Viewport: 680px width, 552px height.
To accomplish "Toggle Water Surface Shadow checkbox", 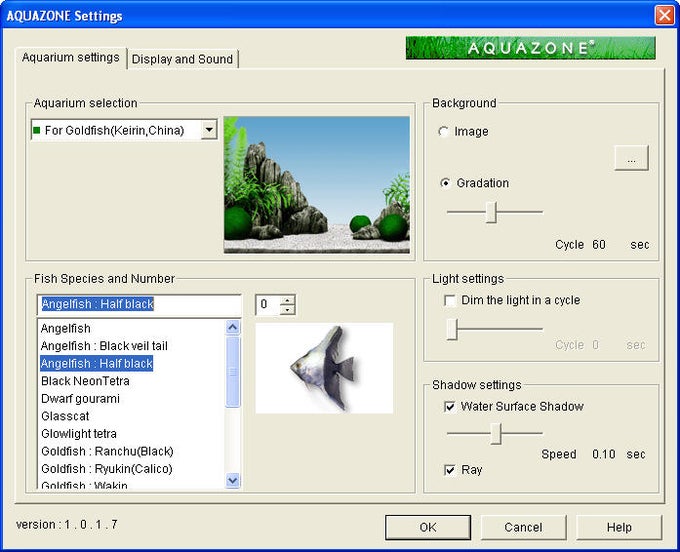I will 450,407.
